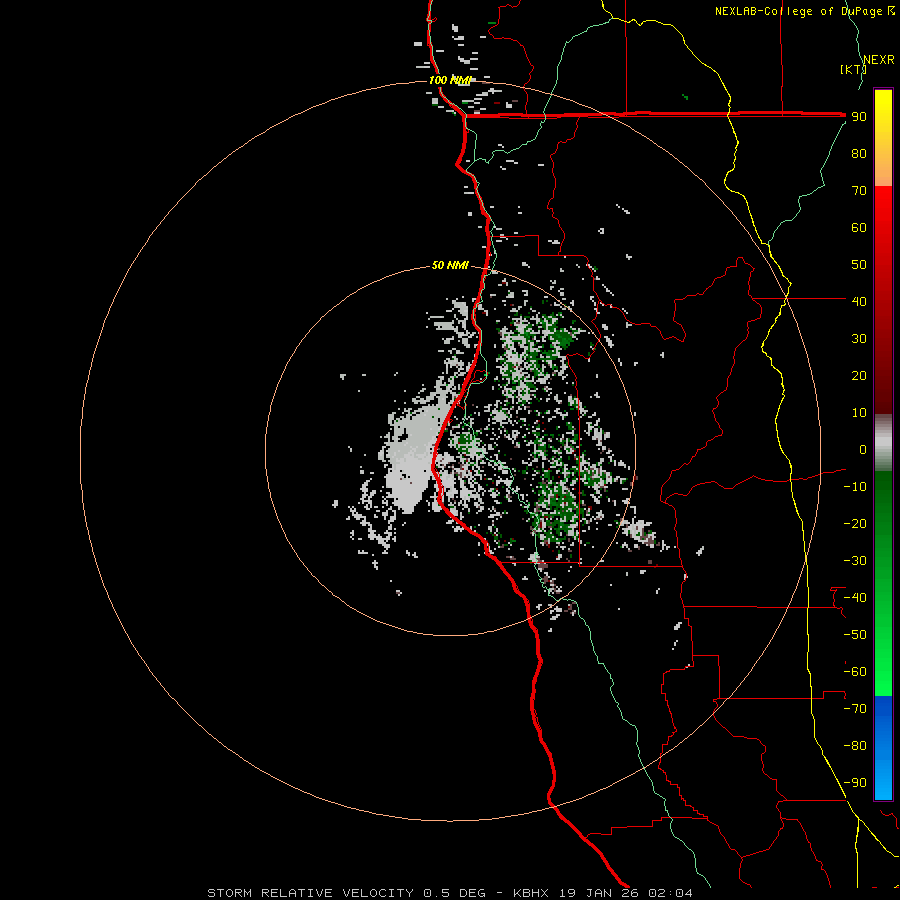900x900 pixels.
Task: Click the blue segment of the color bar
Action: click(883, 747)
